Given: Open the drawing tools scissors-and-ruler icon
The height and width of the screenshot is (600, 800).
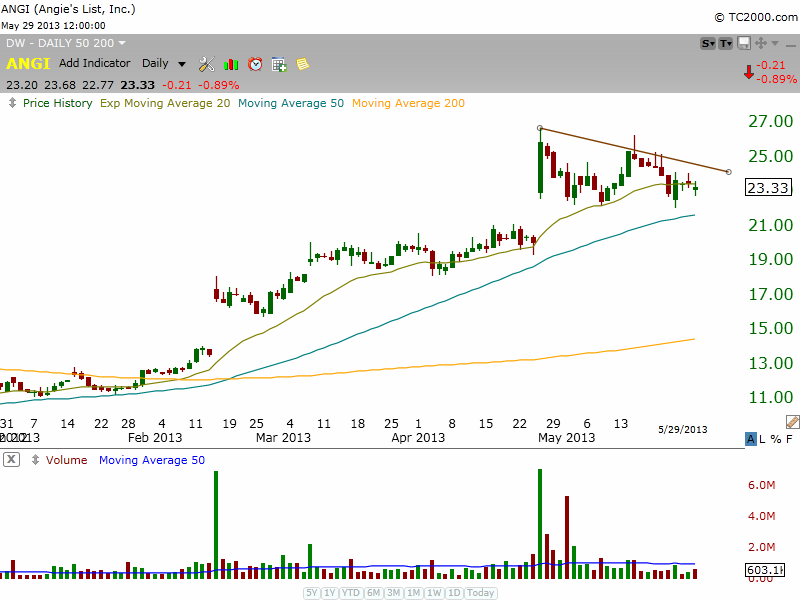Looking at the screenshot, I should 207,64.
